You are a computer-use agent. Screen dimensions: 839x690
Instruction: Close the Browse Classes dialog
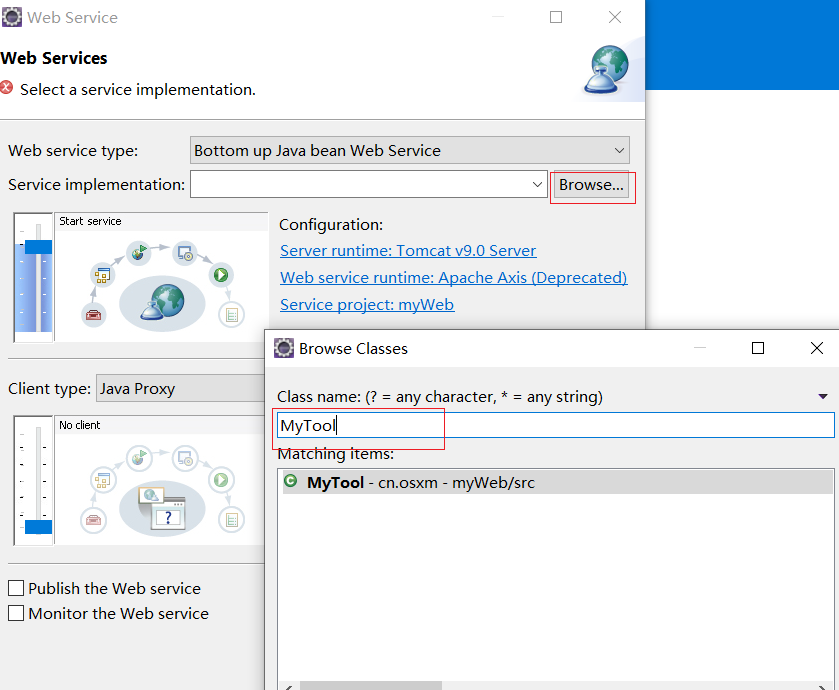(817, 348)
